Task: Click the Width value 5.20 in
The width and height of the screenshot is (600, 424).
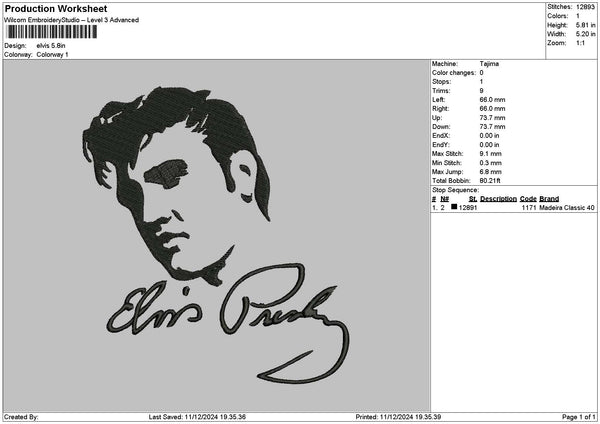Action: pos(585,34)
